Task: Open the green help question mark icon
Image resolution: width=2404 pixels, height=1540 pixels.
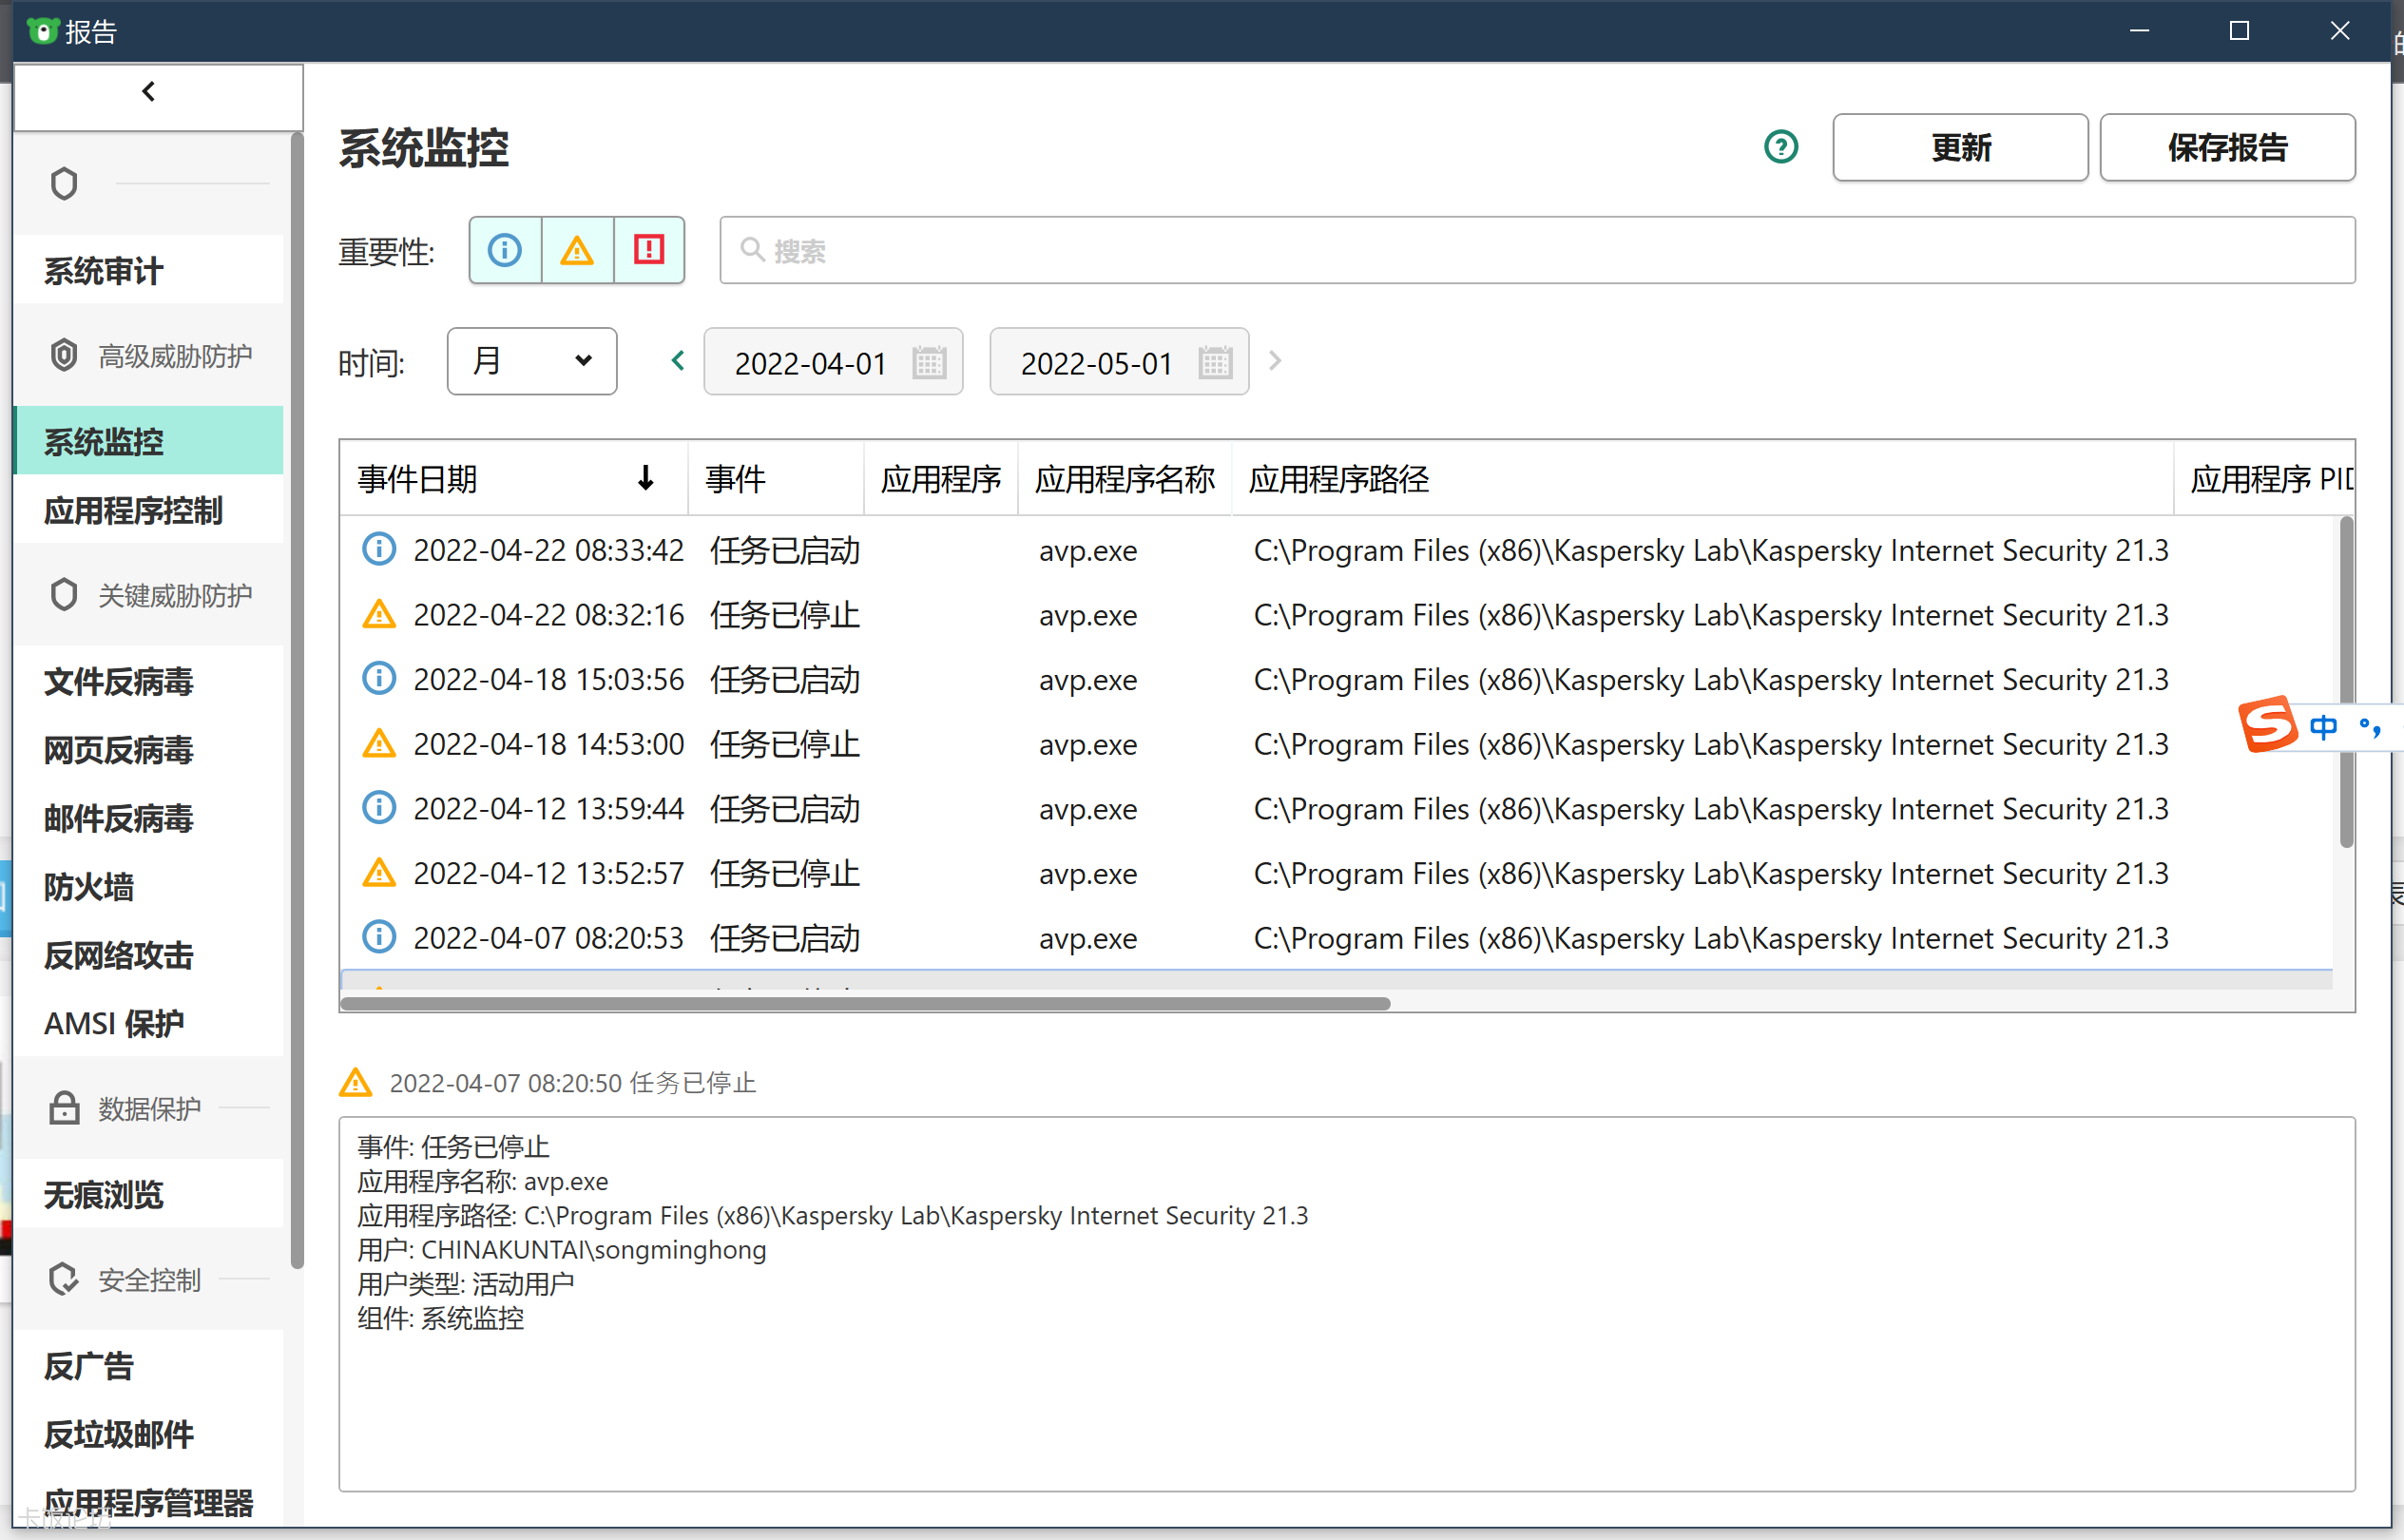Action: tap(1780, 147)
